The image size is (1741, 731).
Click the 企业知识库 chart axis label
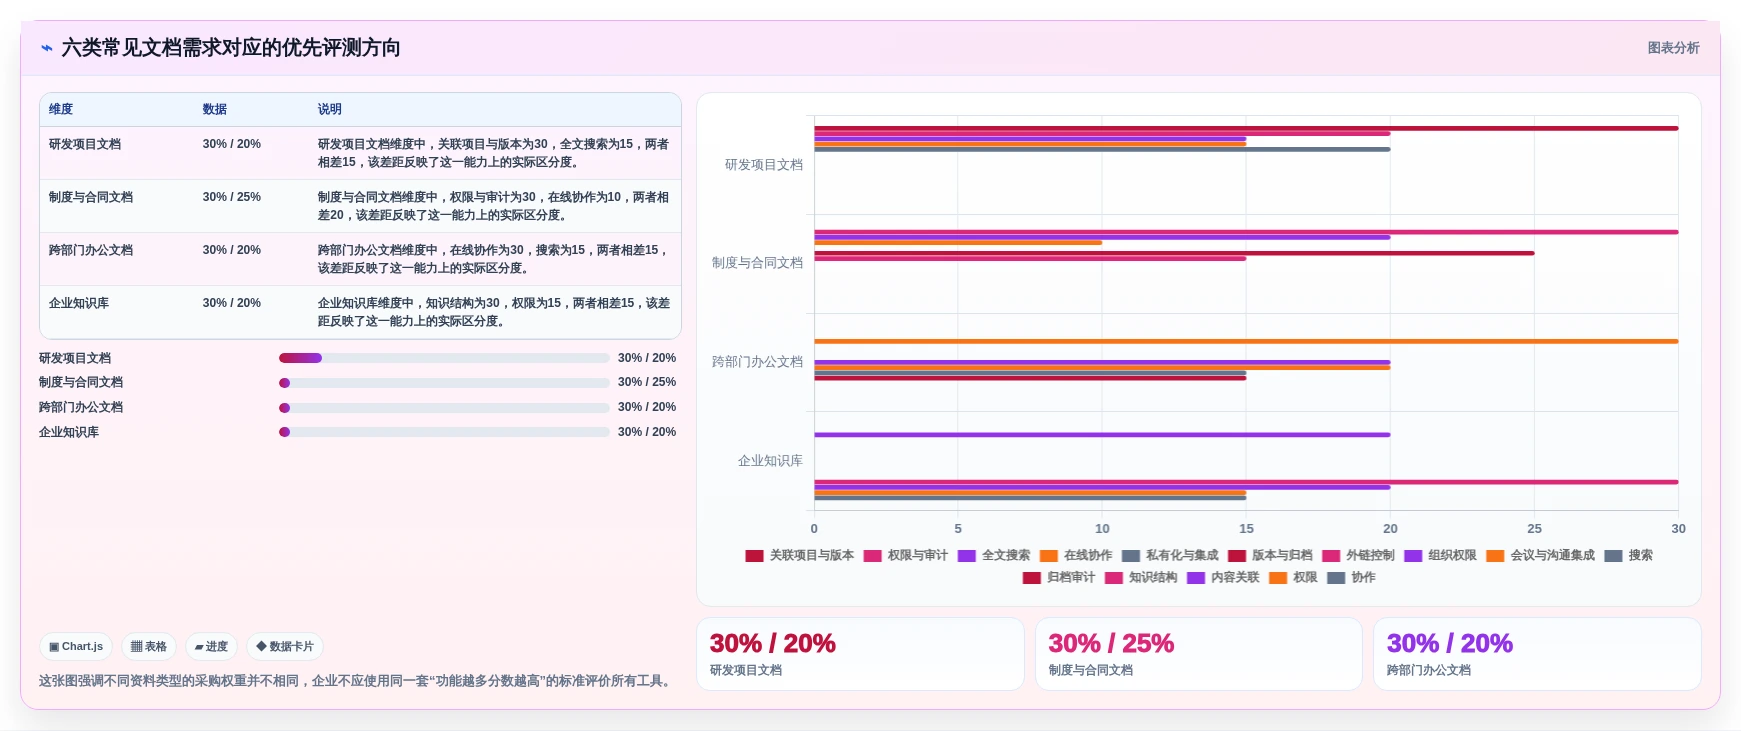(x=770, y=461)
